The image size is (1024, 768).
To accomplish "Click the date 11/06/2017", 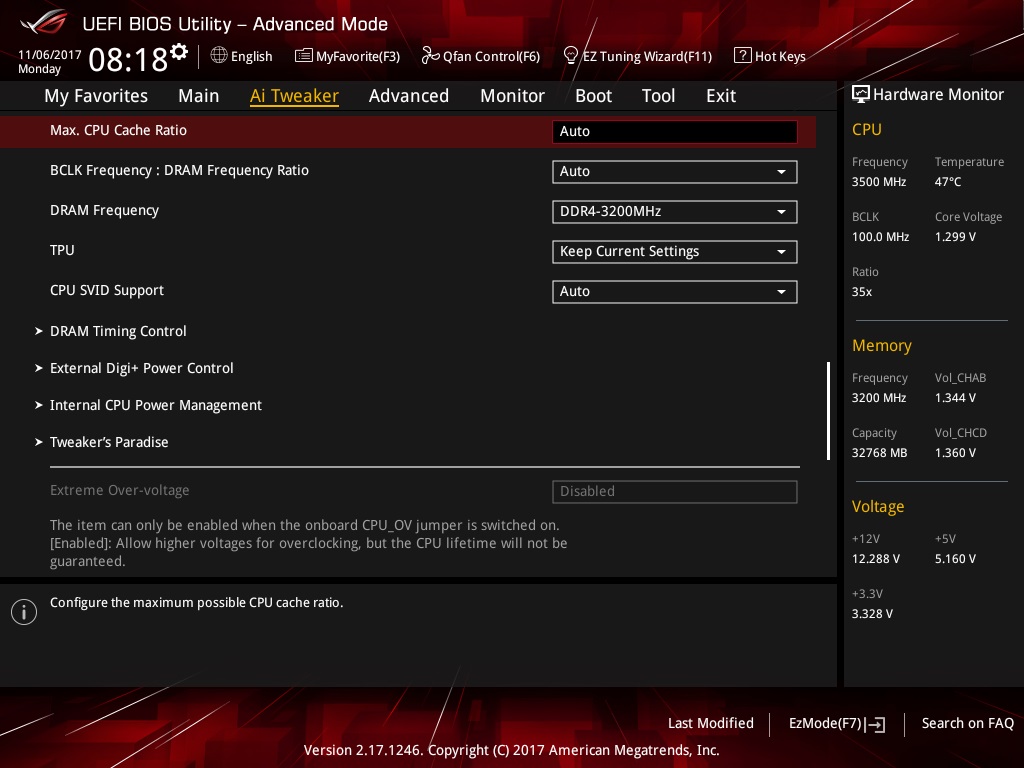I will point(50,55).
